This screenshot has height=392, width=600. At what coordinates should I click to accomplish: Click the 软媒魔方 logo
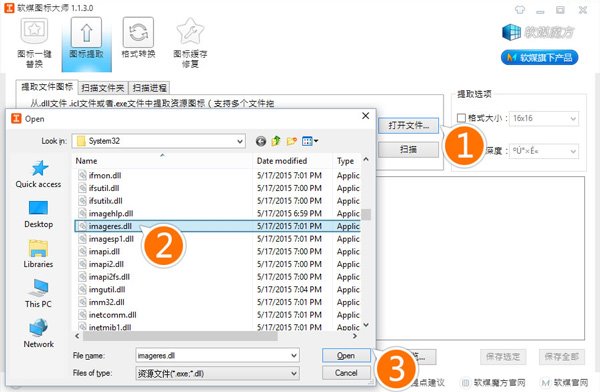click(x=538, y=32)
